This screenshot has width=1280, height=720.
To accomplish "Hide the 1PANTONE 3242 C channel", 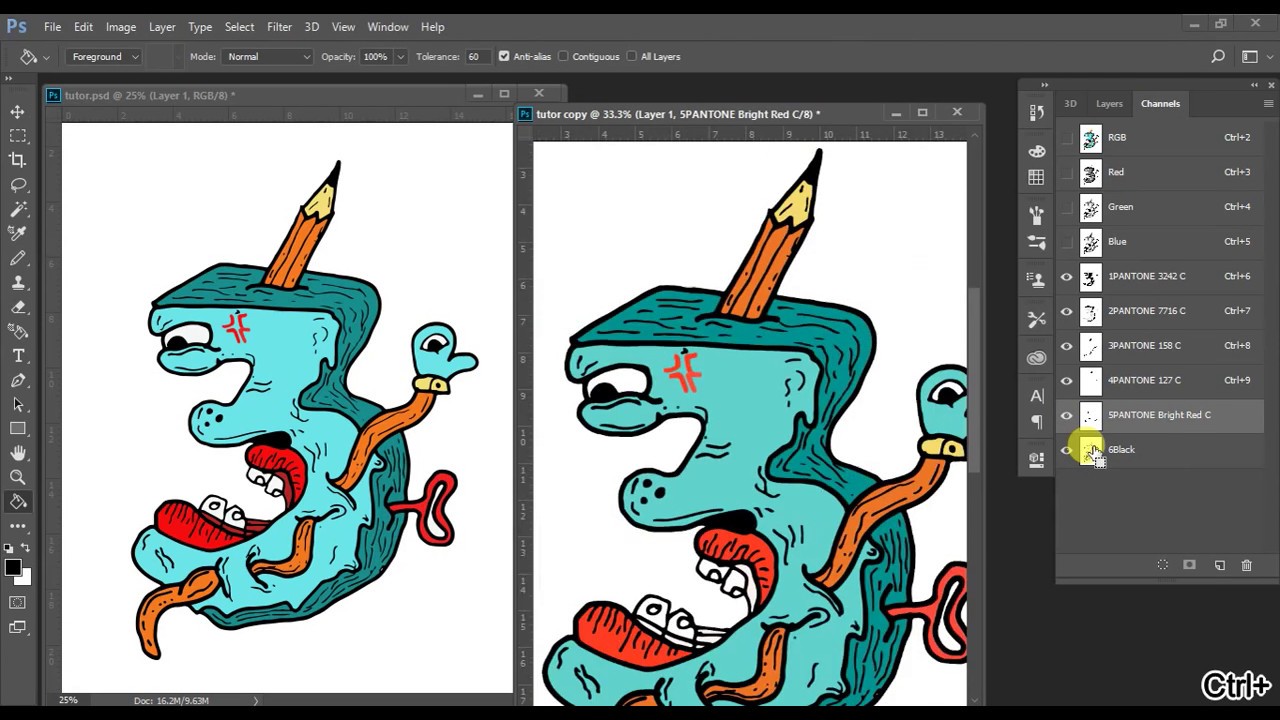I will pos(1066,277).
